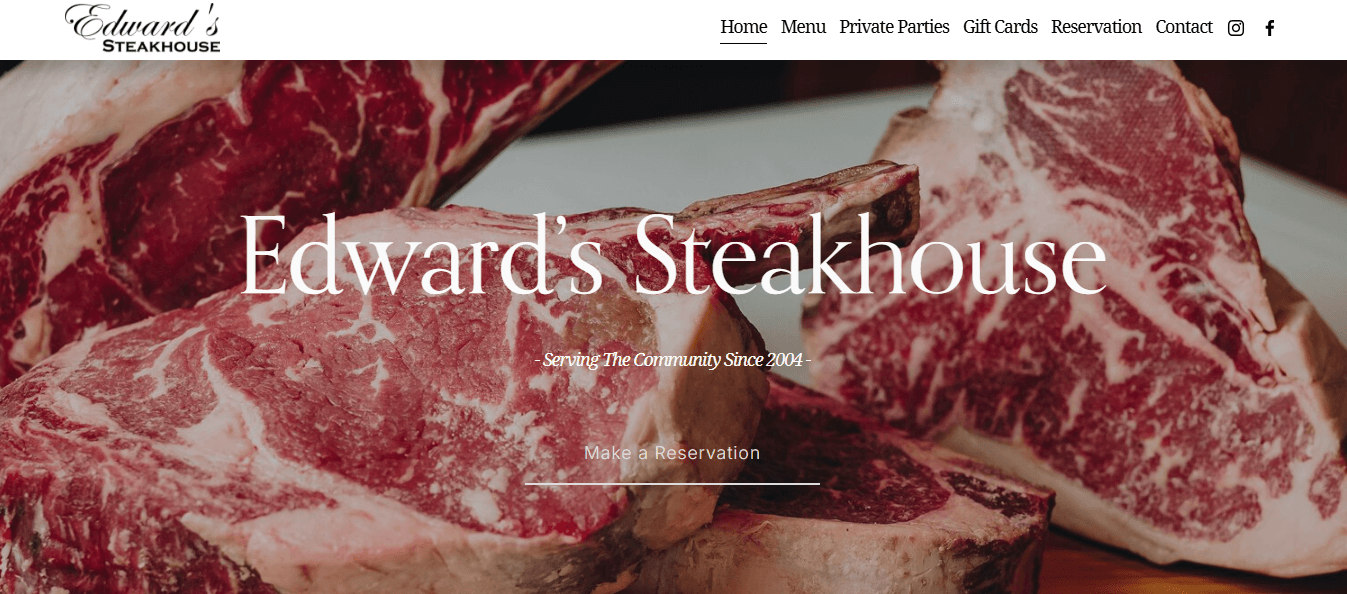Open the Contact page
The width and height of the screenshot is (1347, 594).
pos(1184,27)
